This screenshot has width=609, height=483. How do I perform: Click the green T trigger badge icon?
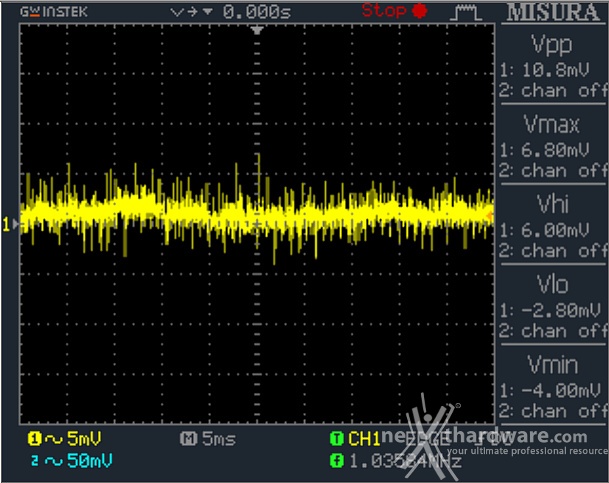click(337, 439)
